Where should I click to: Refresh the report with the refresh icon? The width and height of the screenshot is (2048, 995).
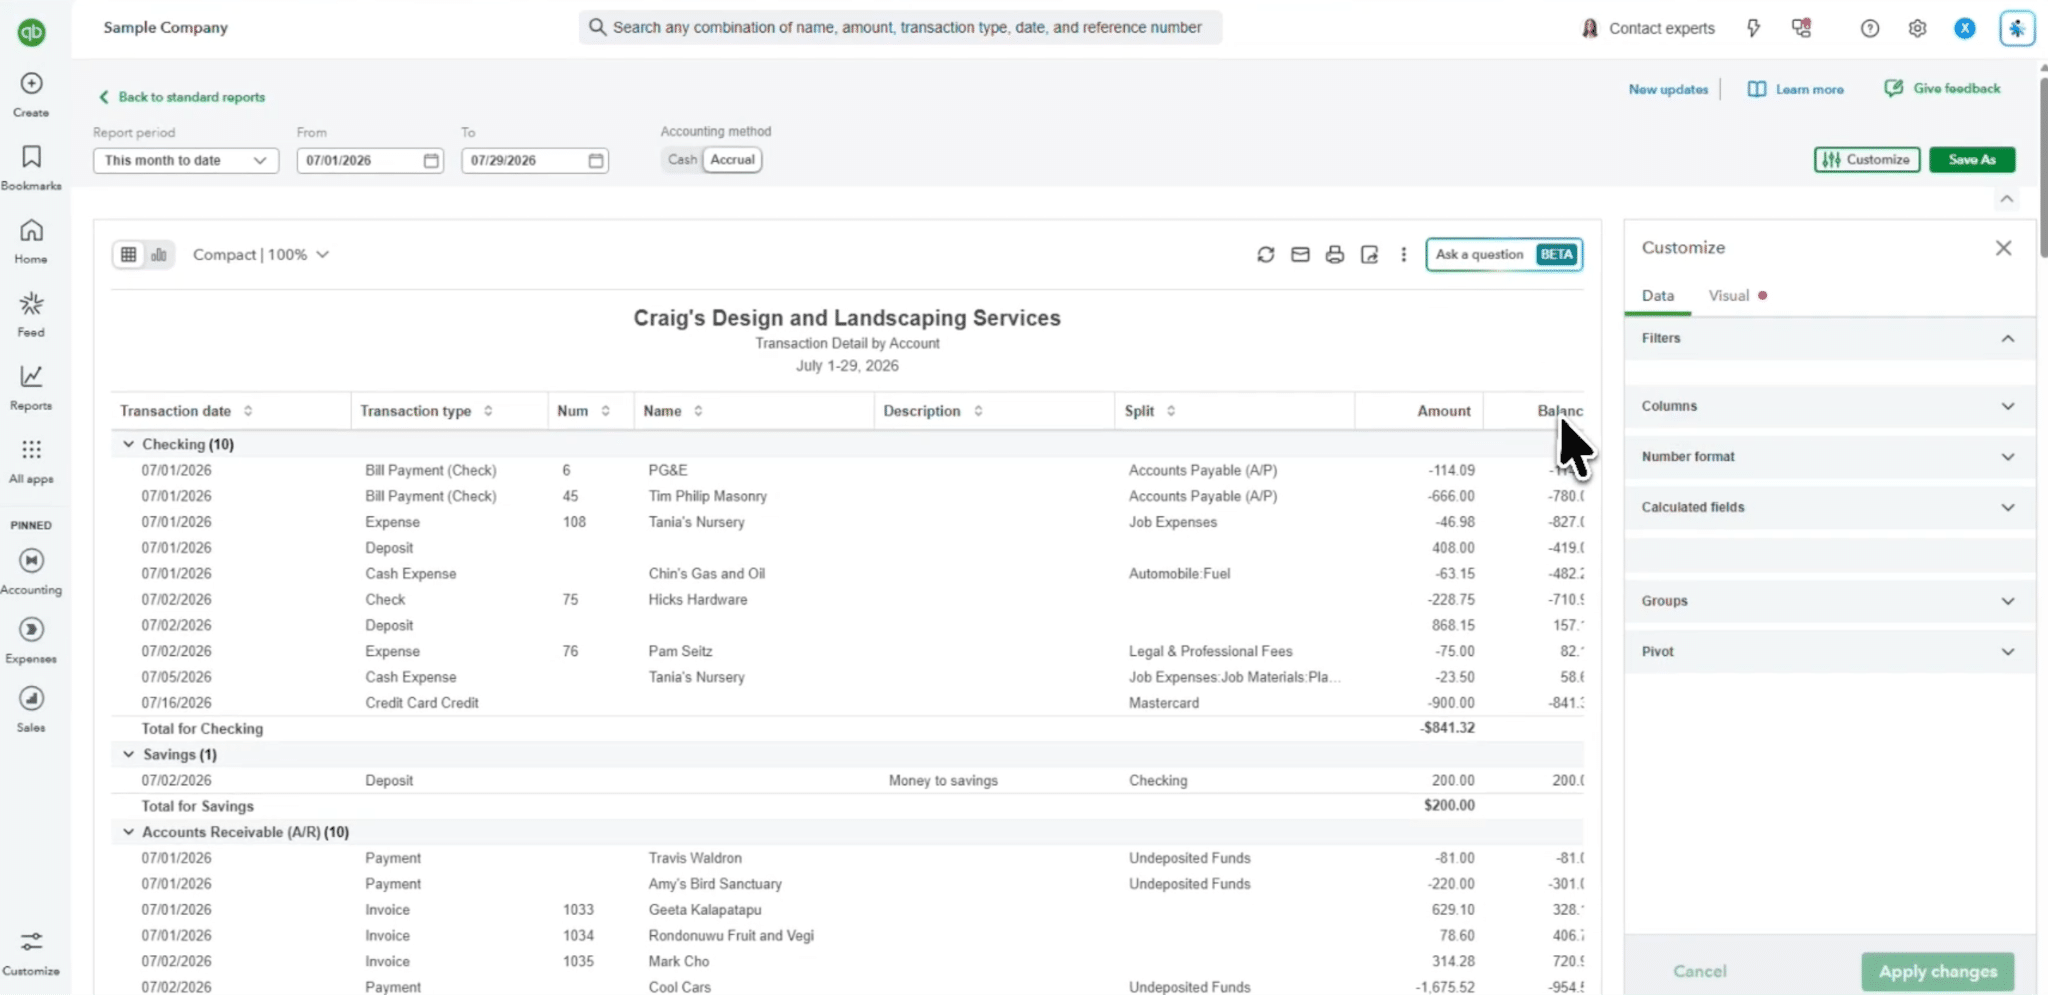(1266, 255)
